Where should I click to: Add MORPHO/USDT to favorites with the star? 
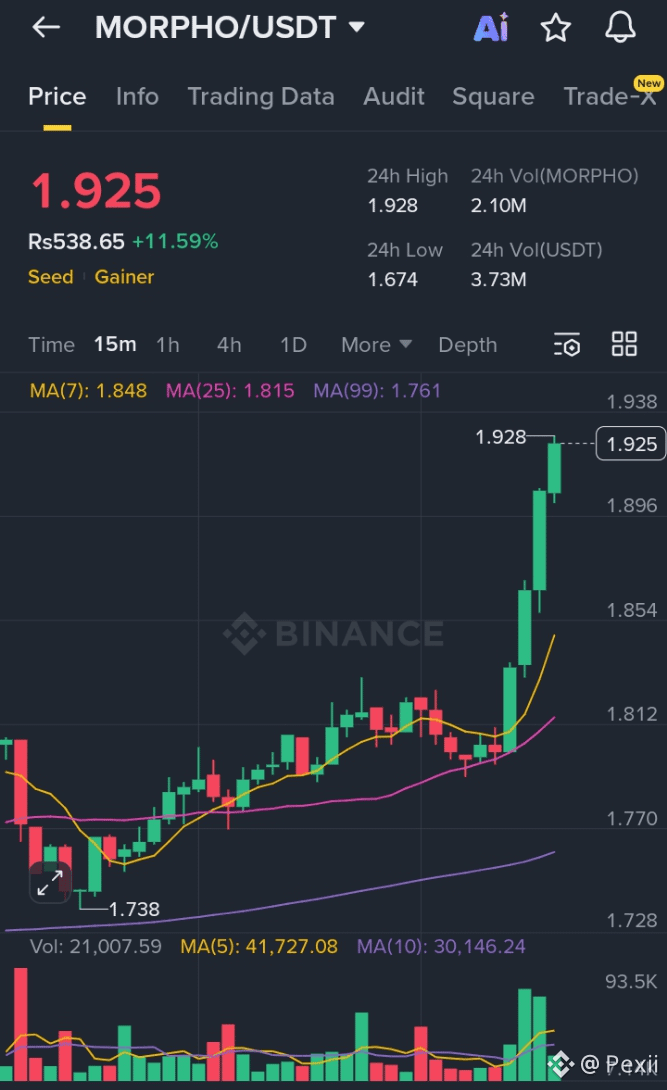tap(555, 28)
